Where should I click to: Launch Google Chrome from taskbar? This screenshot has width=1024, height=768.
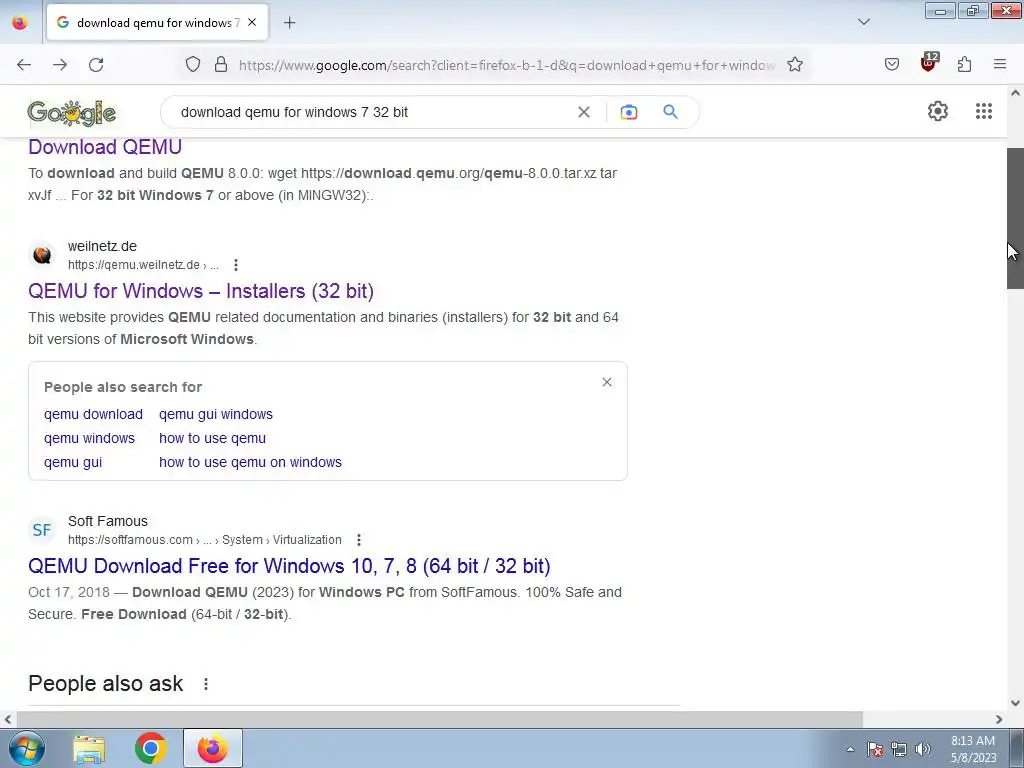click(151, 748)
